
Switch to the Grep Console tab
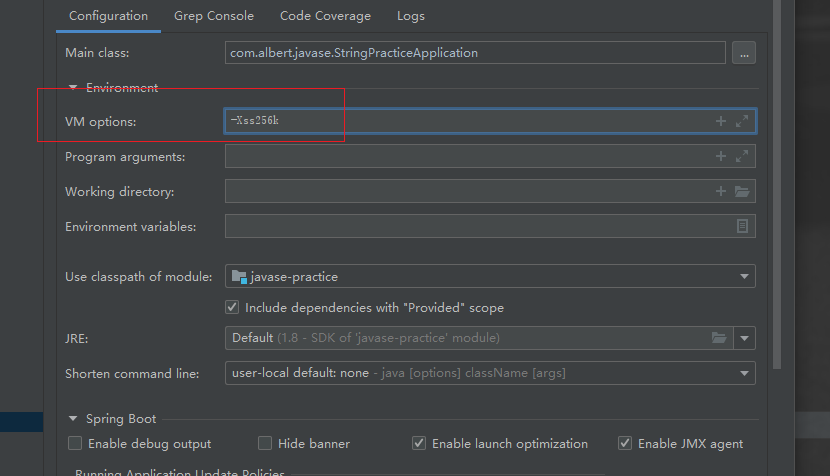tap(214, 16)
